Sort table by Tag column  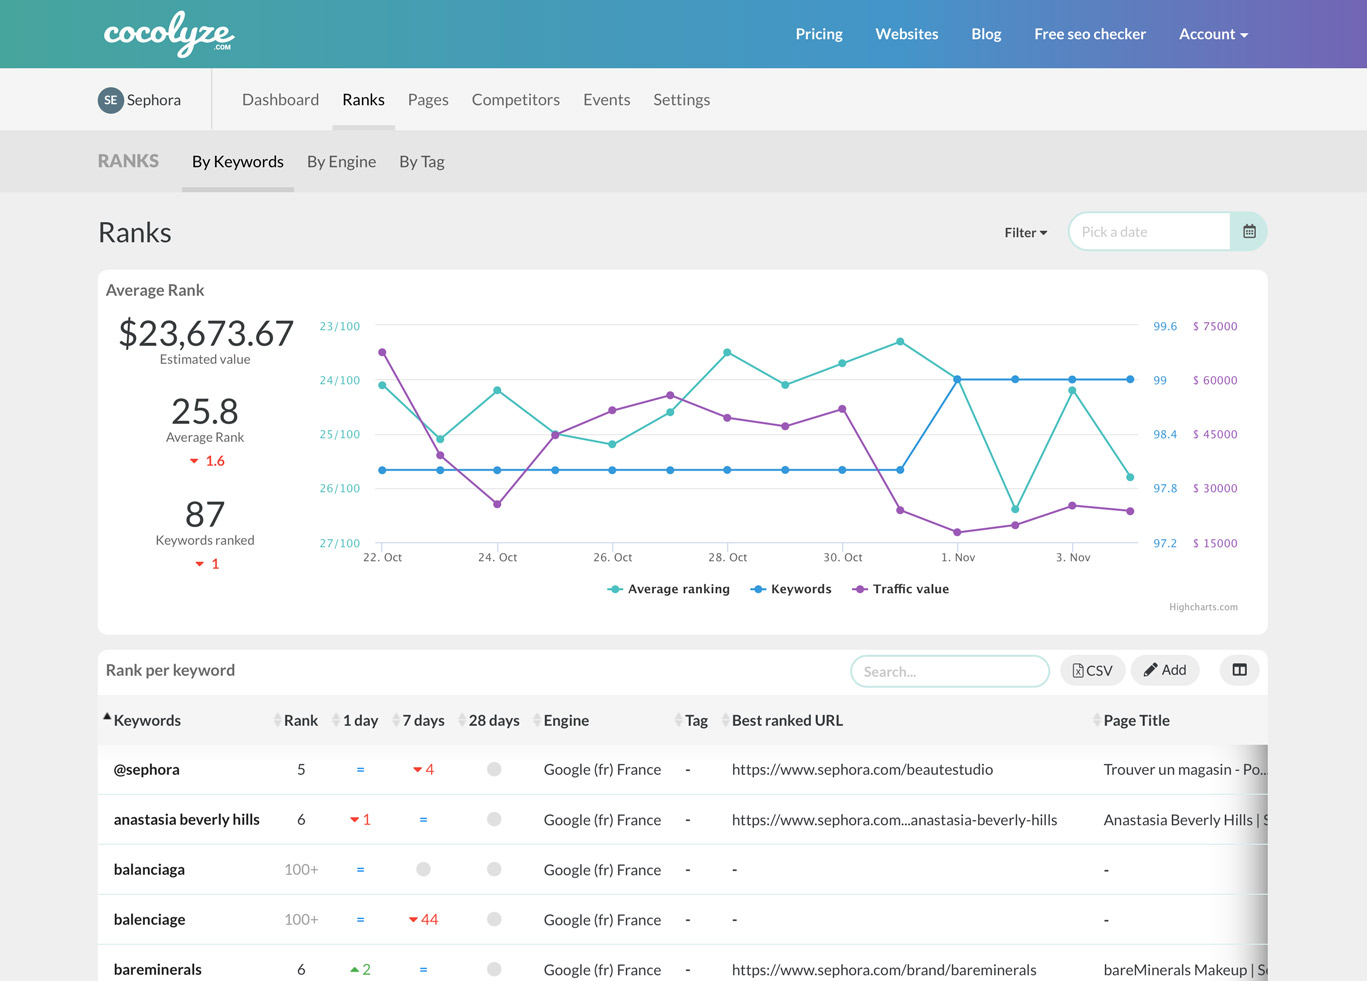pos(696,720)
